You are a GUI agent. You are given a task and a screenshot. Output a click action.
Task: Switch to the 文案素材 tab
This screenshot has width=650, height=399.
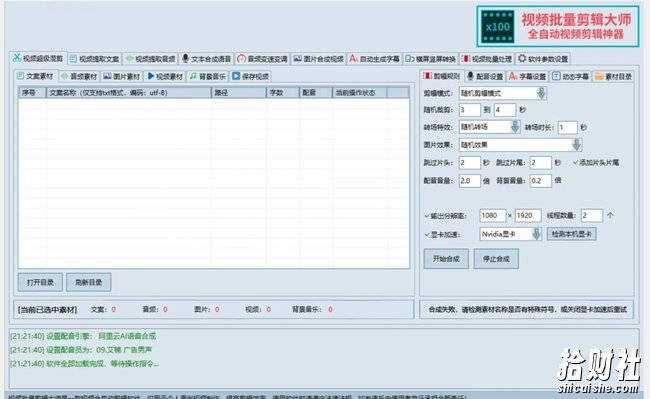[35, 76]
